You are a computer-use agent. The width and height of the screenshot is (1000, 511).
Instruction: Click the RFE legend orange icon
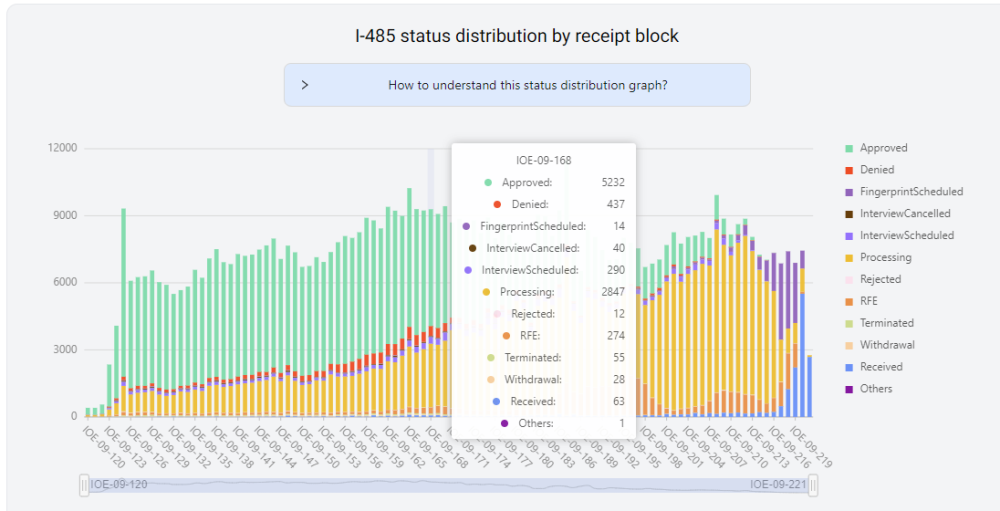coord(849,301)
